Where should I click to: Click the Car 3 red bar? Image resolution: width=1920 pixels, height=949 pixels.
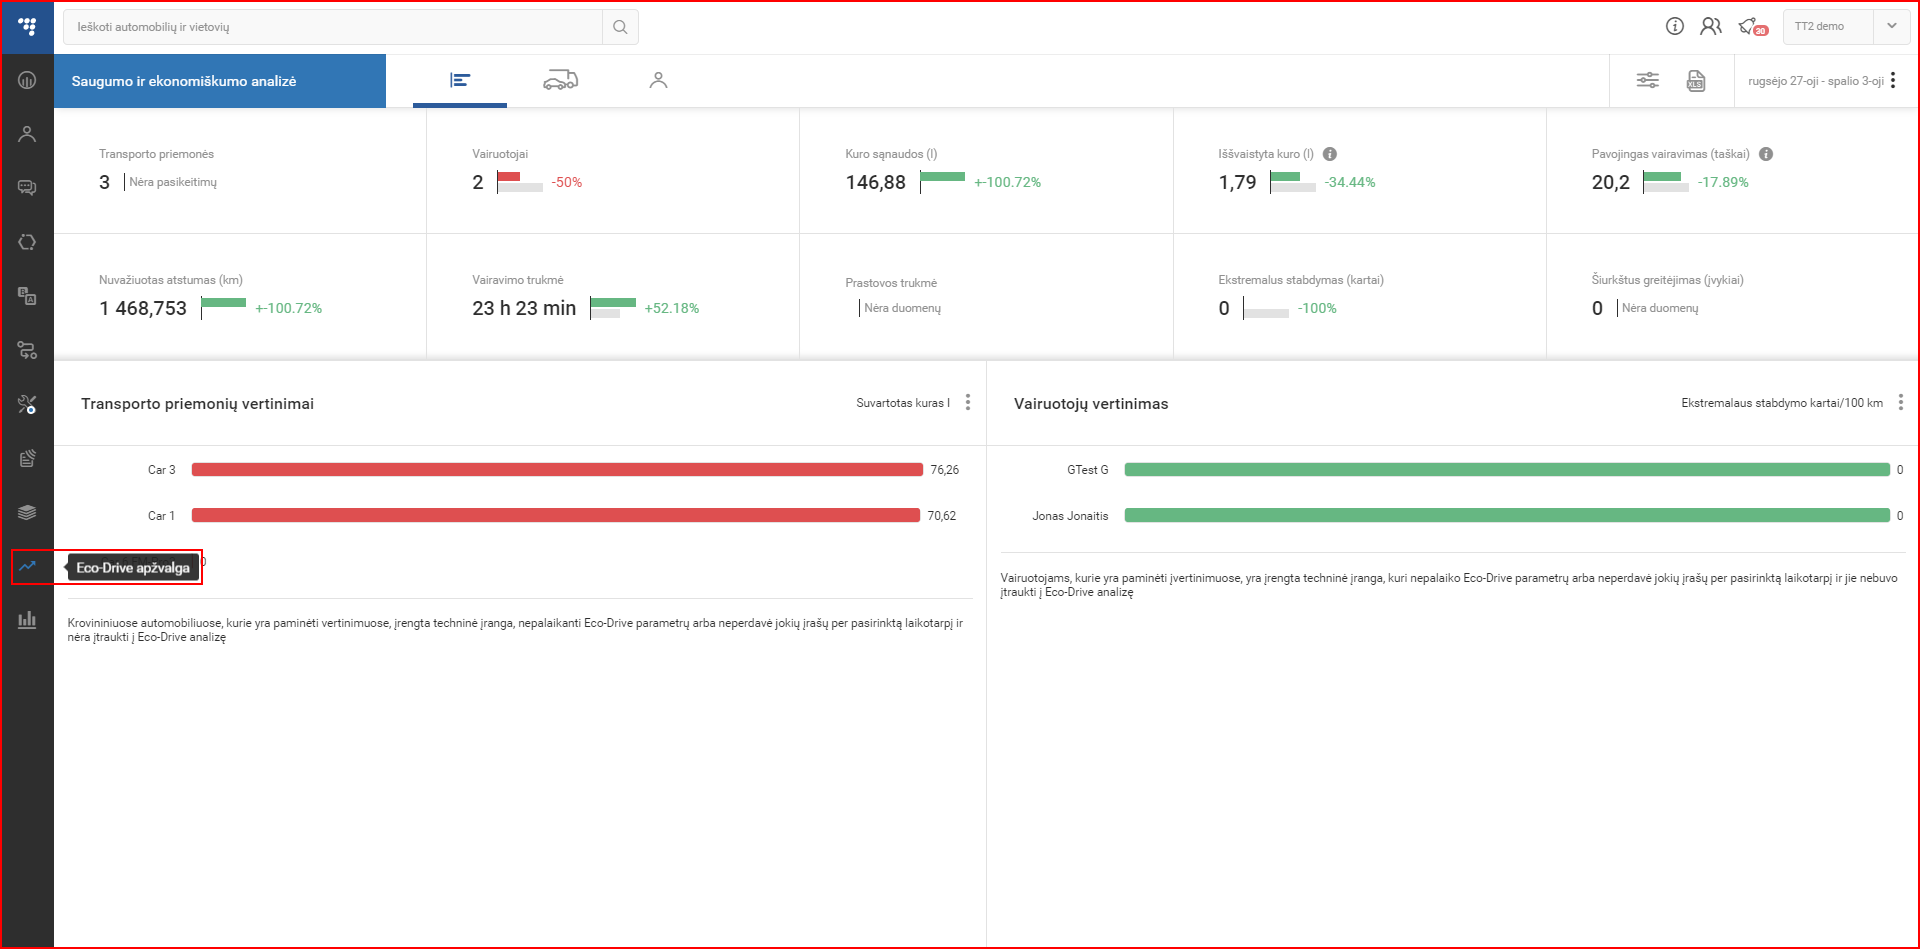(x=557, y=469)
